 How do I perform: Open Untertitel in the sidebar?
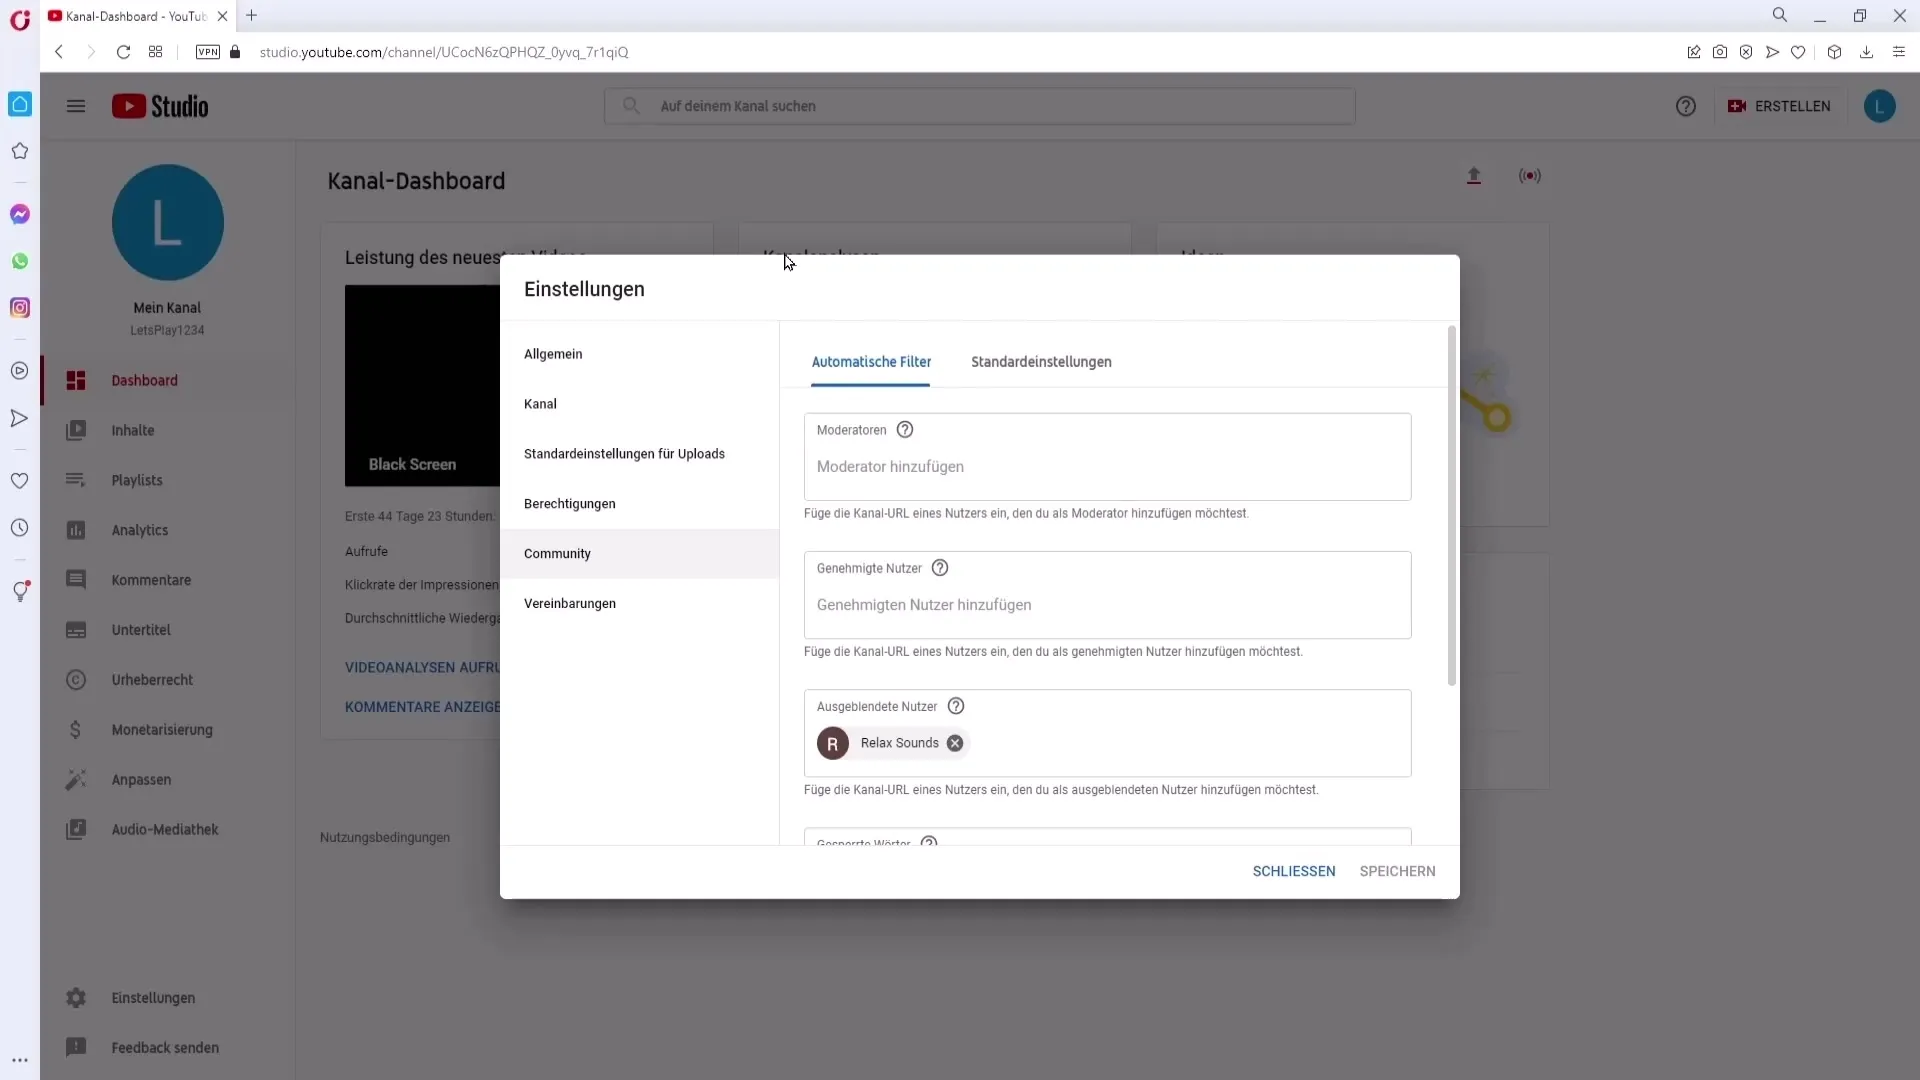(x=168, y=630)
